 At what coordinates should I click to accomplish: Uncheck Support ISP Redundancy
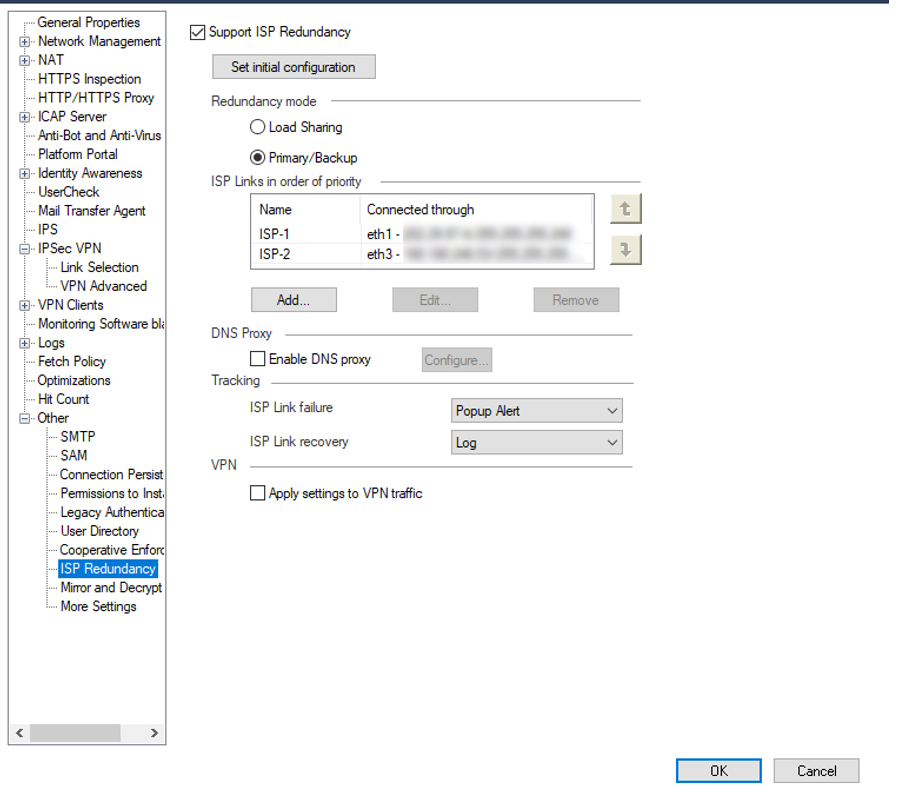197,32
